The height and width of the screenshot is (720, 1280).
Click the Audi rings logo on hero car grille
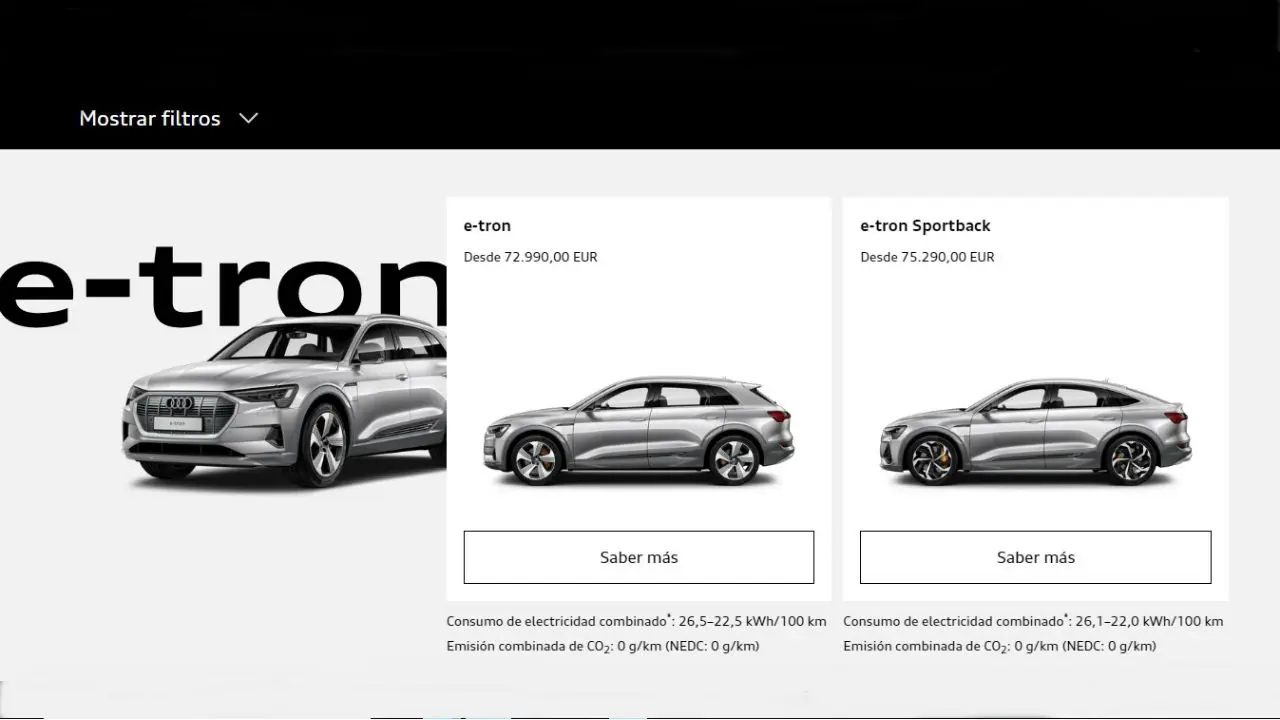[180, 404]
